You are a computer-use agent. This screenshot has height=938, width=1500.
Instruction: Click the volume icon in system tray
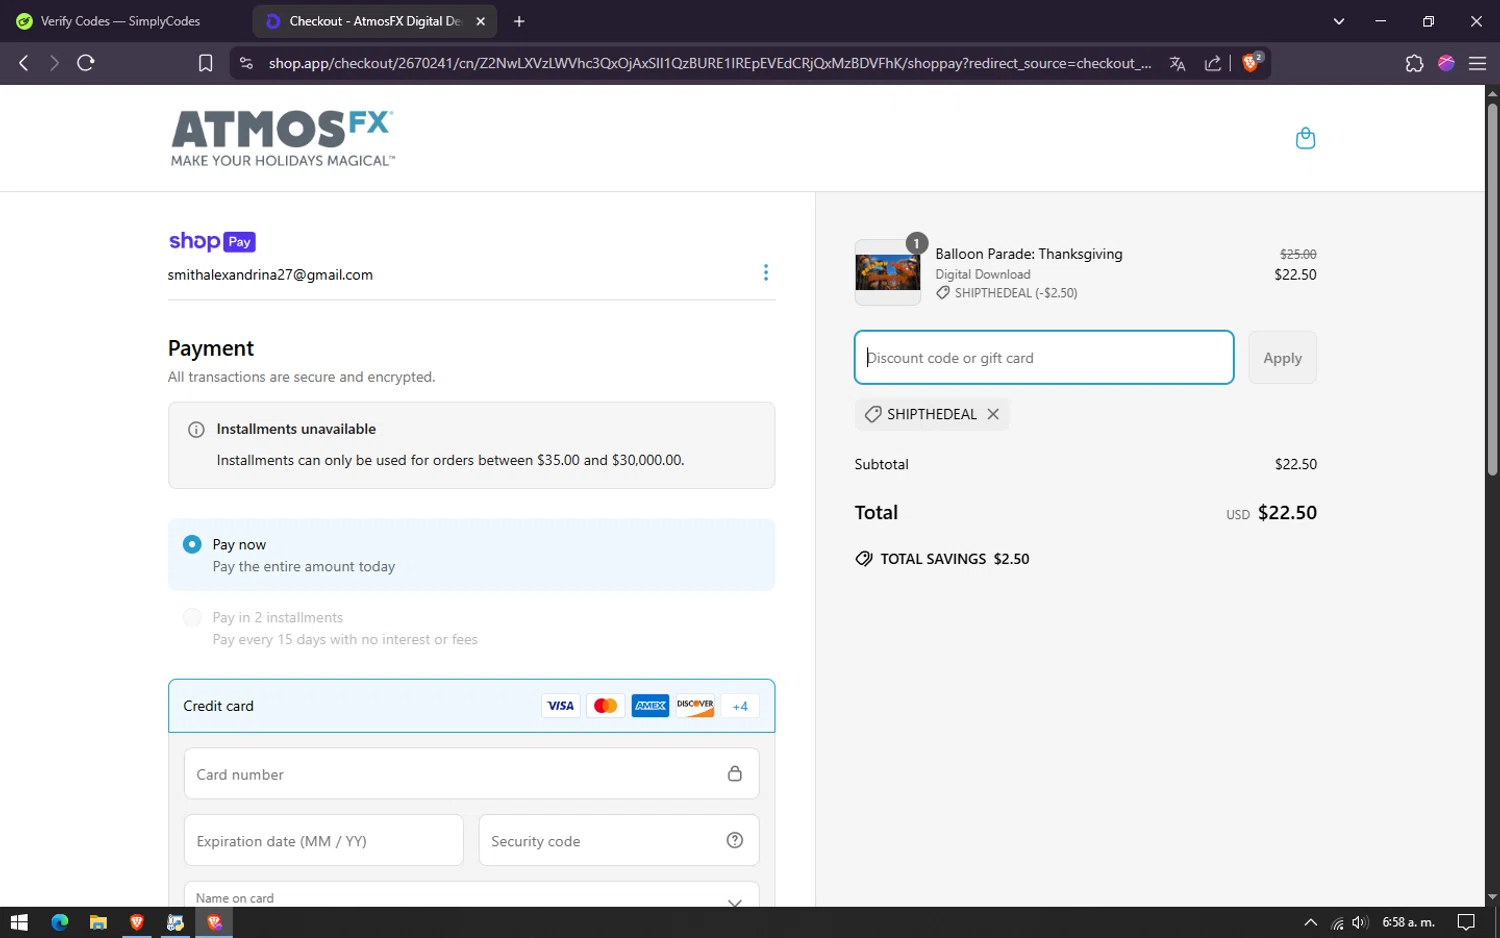pos(1360,922)
